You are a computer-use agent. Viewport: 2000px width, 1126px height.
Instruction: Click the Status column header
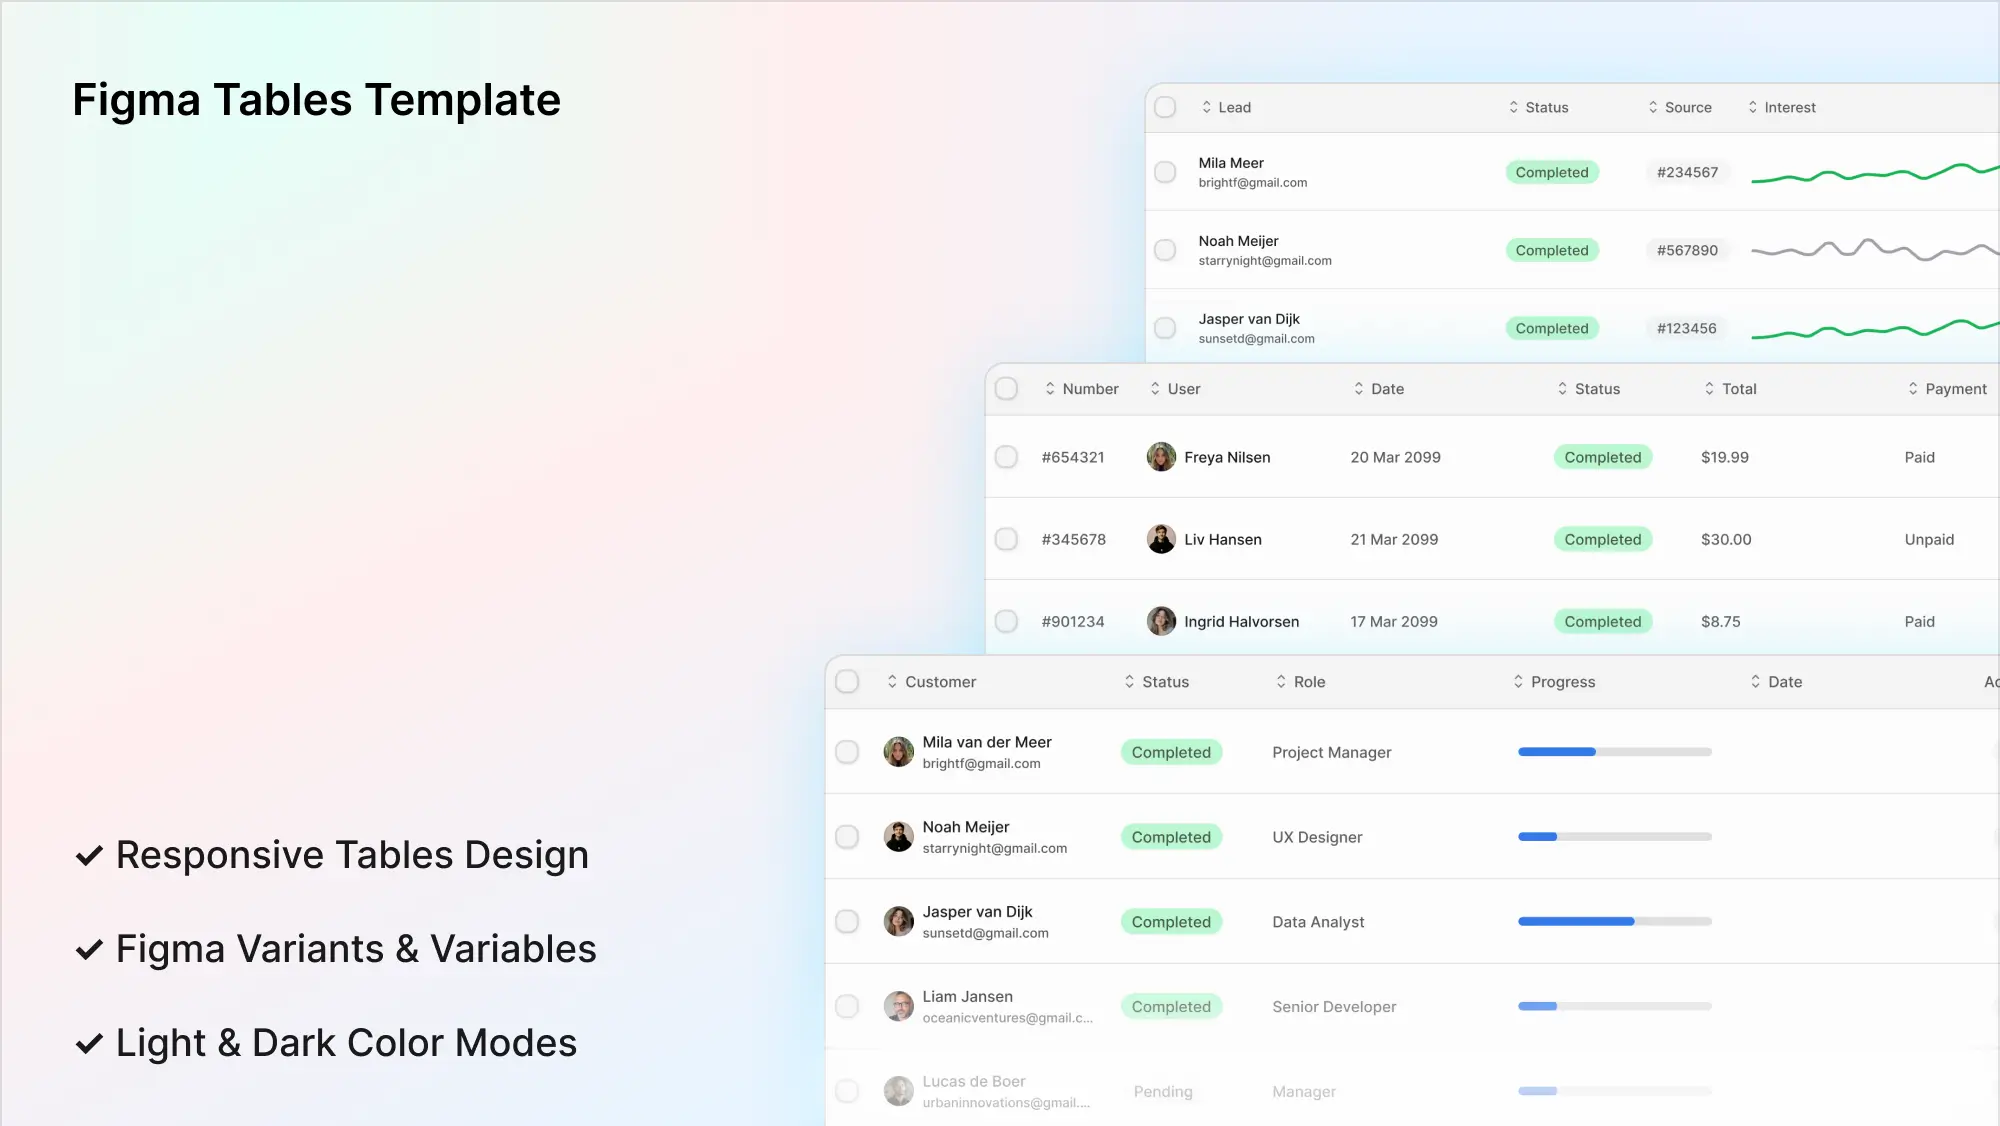1541,107
